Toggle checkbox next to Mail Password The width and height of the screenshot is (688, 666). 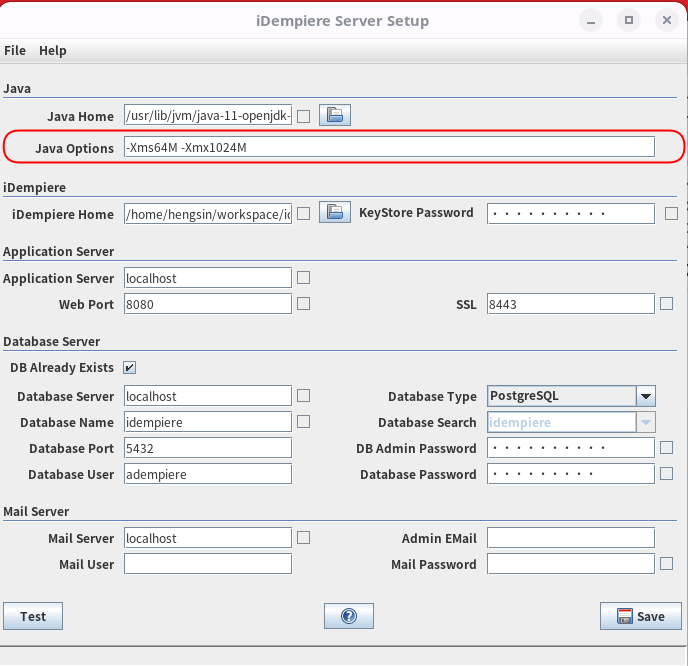point(666,563)
